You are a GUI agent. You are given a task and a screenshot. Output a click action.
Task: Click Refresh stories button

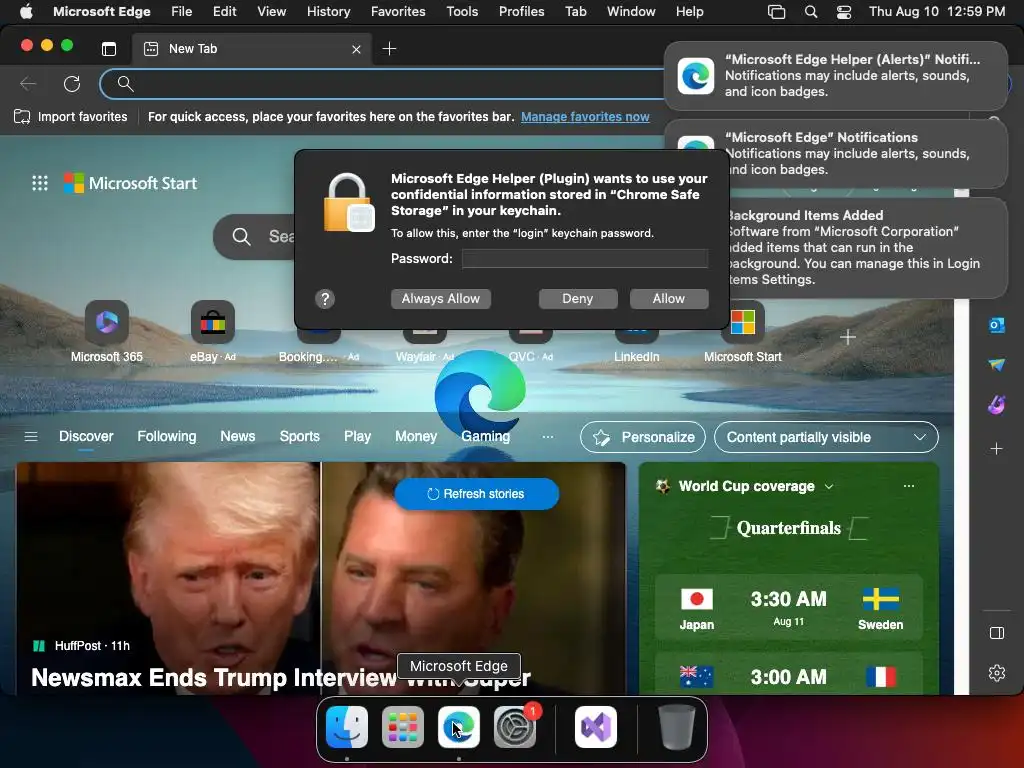pos(477,494)
